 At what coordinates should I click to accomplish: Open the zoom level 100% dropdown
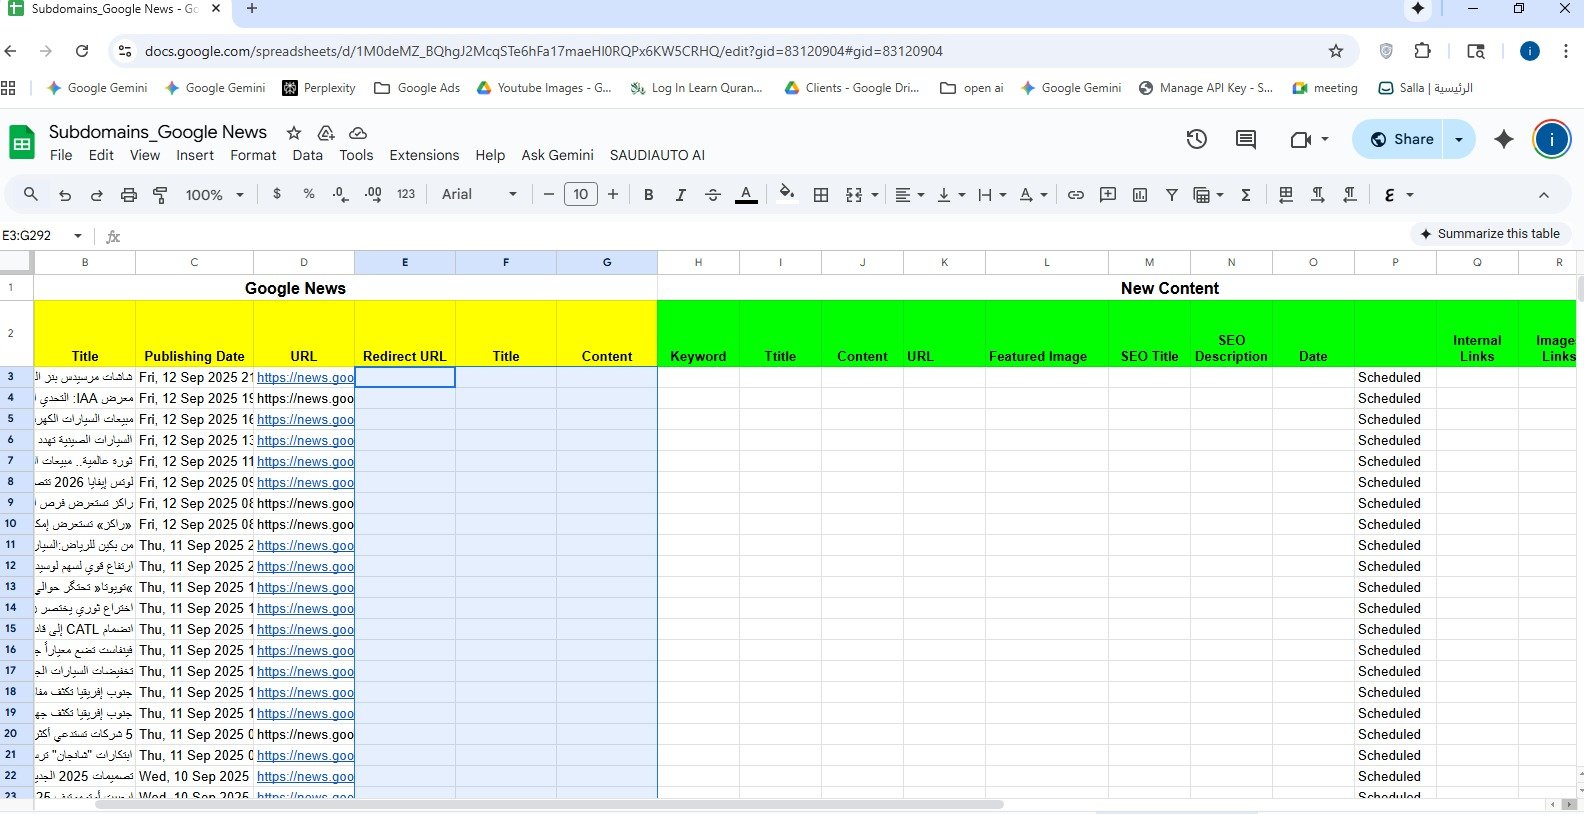point(214,195)
